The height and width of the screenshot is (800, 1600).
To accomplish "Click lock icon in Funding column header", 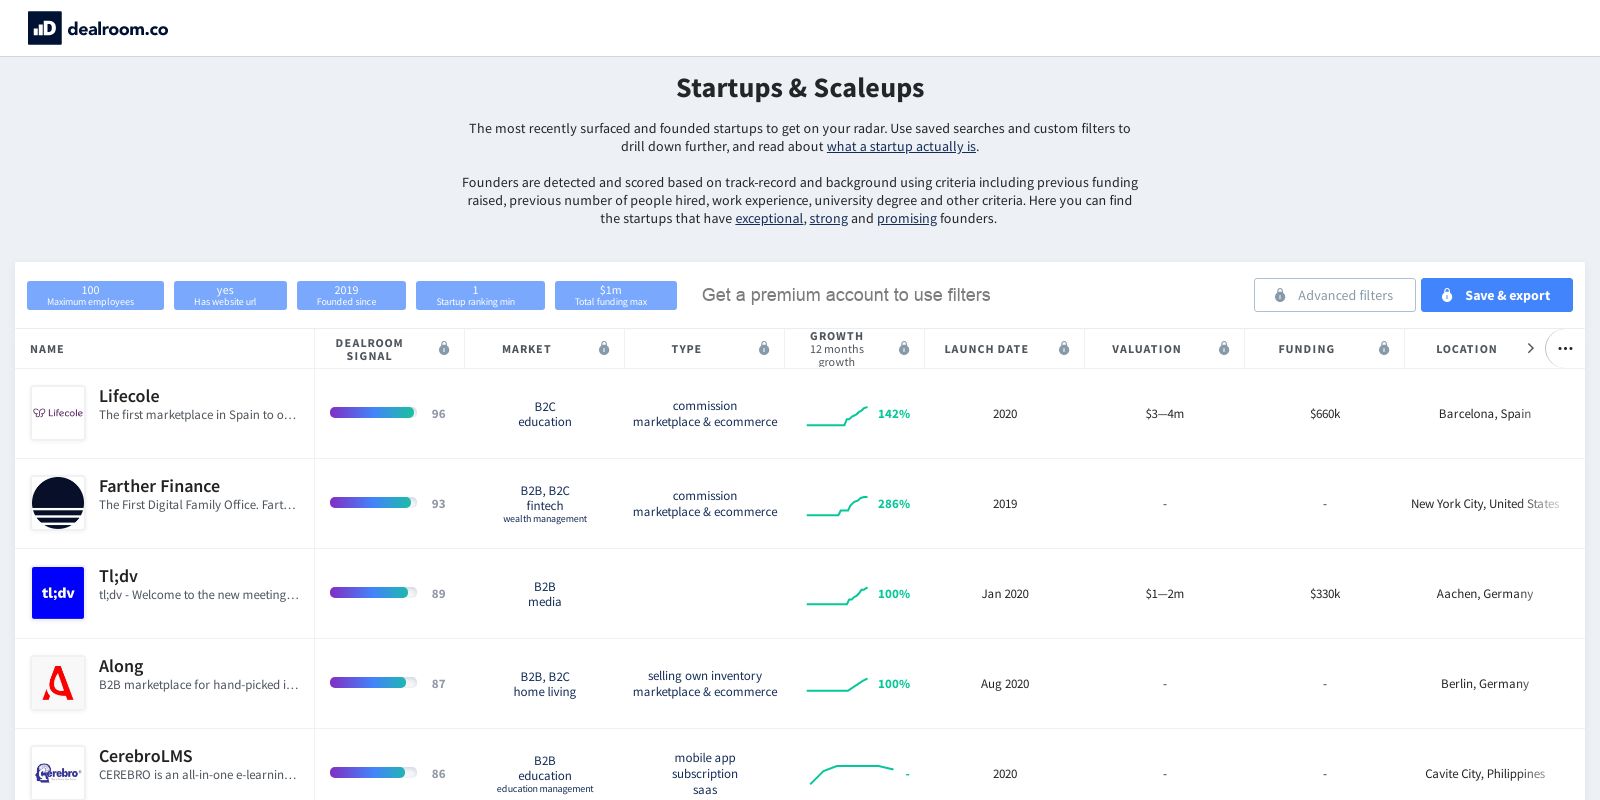I will pyautogui.click(x=1384, y=348).
